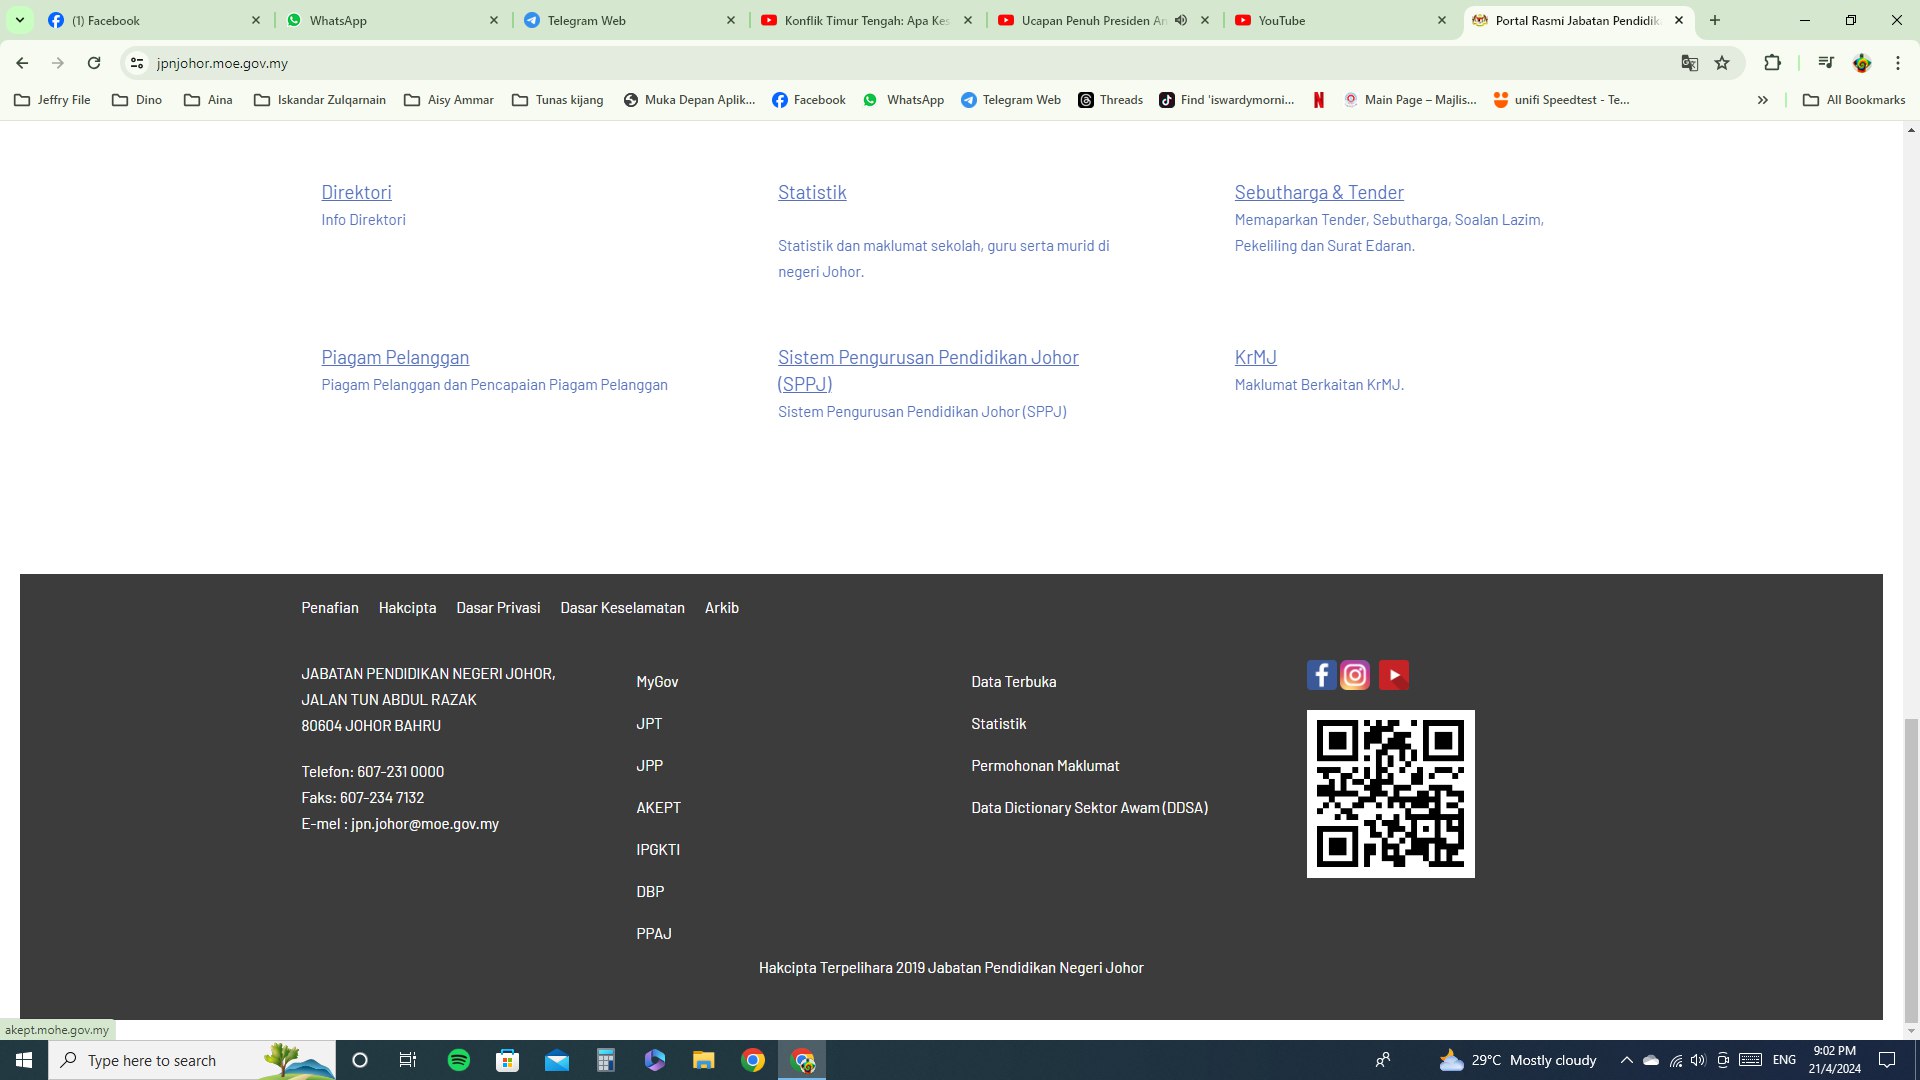This screenshot has width=1920, height=1080.
Task: Launch Spotify from the taskbar
Action: (x=459, y=1060)
